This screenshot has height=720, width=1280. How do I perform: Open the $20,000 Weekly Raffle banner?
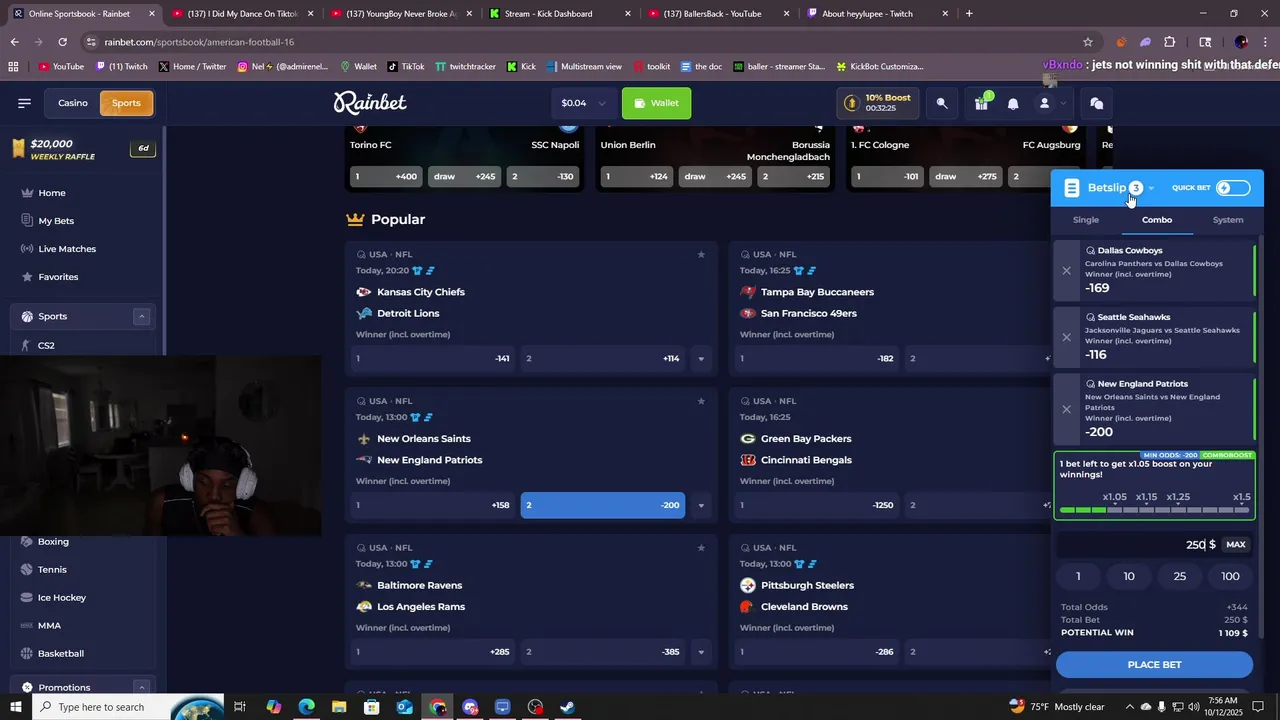82,149
